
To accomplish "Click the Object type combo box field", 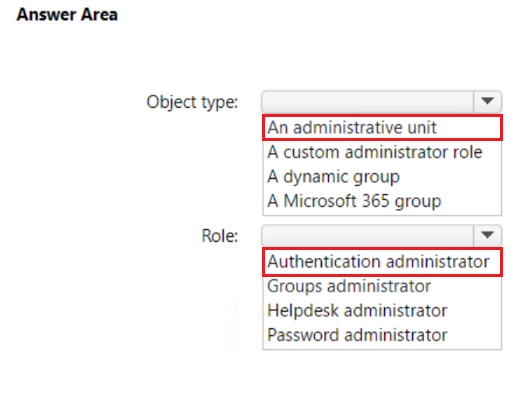I will [382, 101].
